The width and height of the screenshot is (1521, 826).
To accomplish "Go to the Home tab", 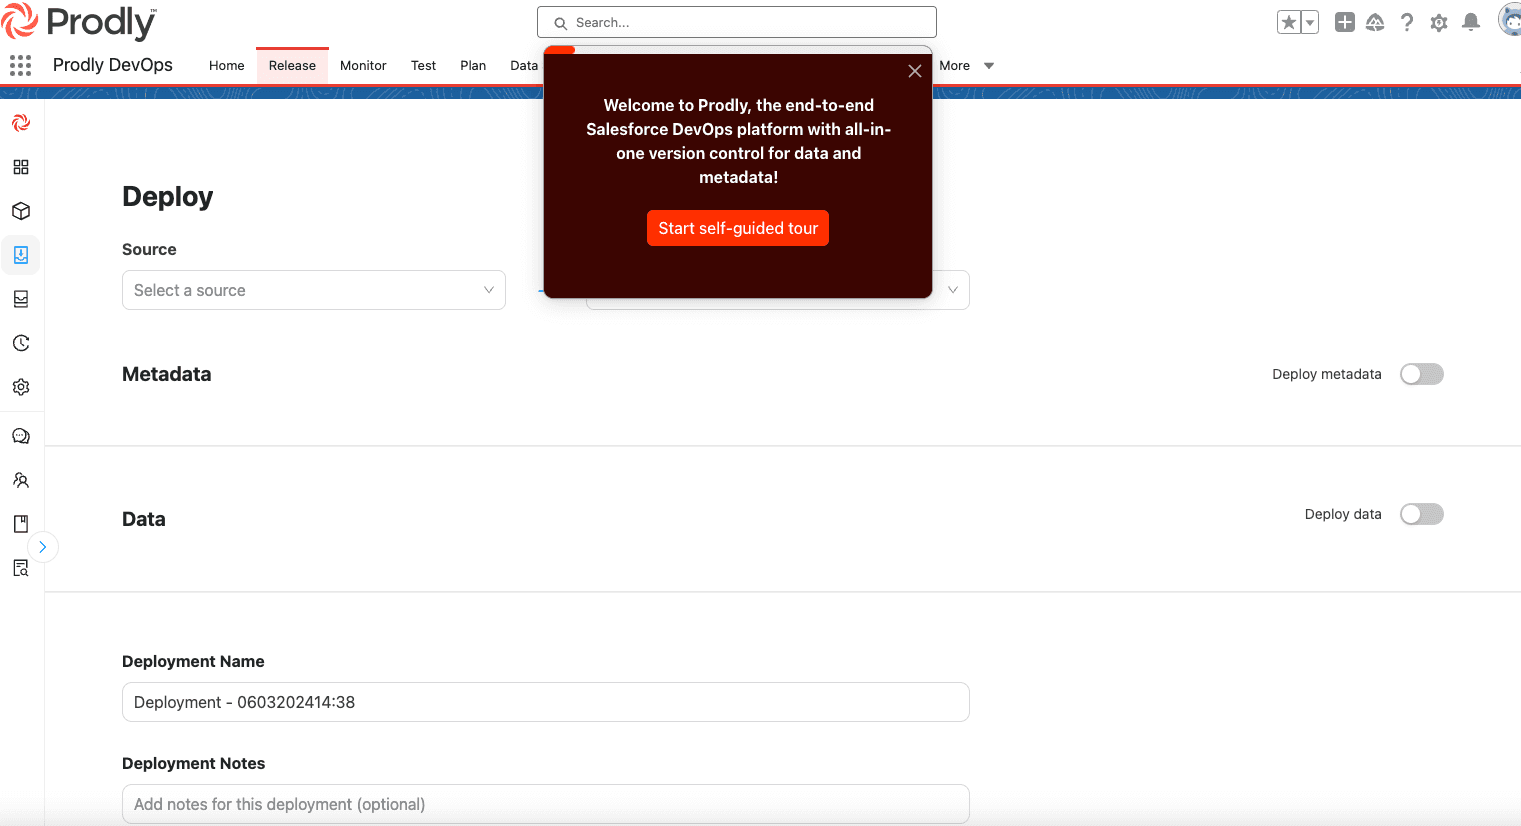I will (227, 66).
